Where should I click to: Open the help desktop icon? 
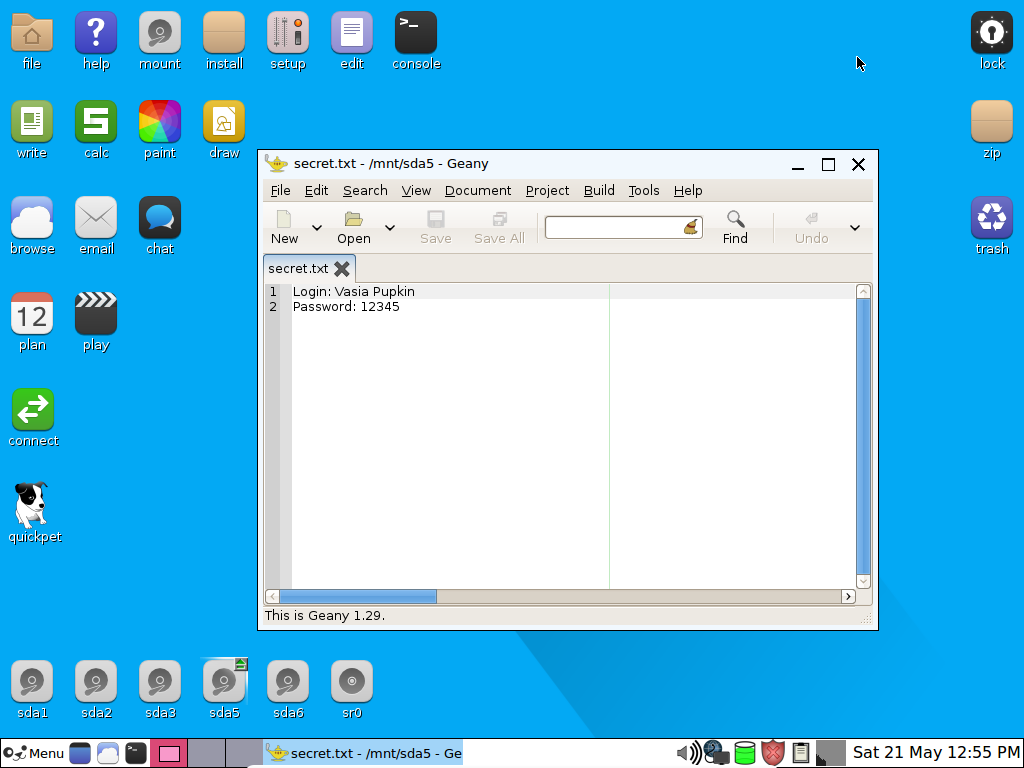click(x=96, y=33)
